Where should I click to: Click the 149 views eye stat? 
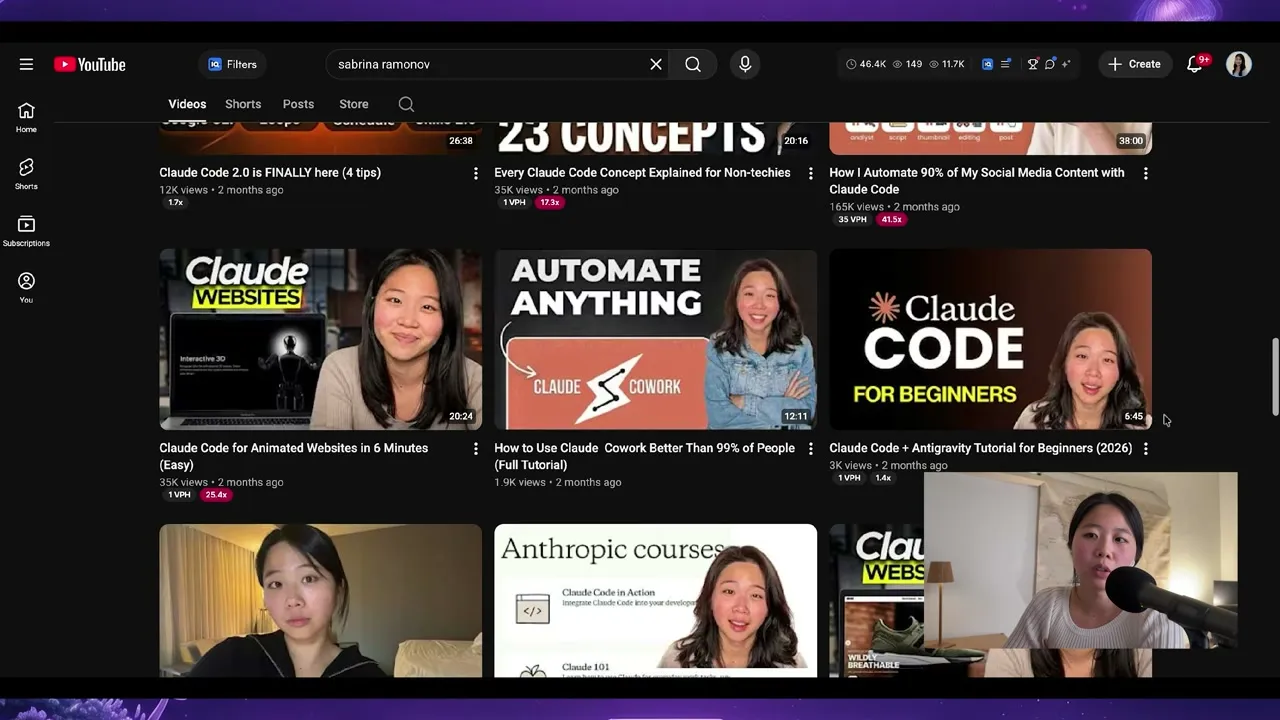point(907,64)
